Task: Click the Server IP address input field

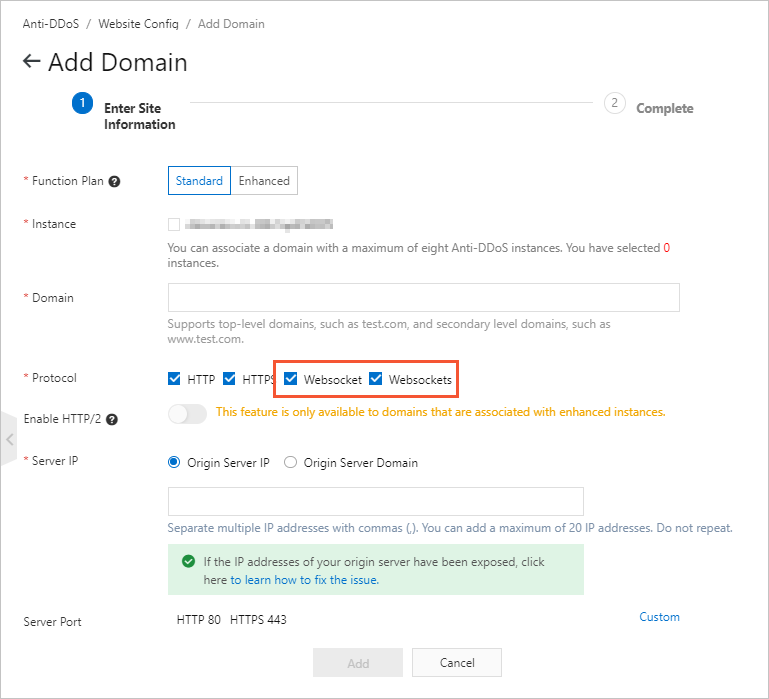Action: coord(375,502)
